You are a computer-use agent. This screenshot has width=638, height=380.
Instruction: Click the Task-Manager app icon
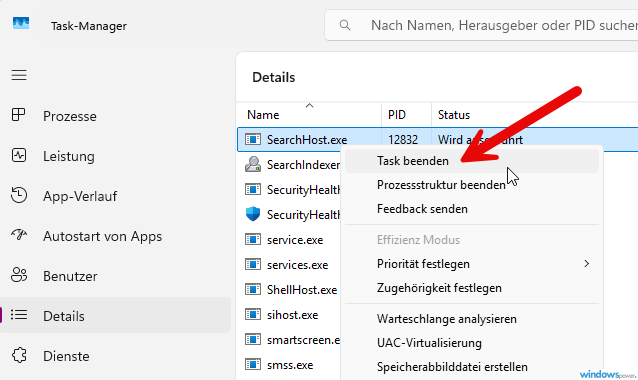(21, 23)
